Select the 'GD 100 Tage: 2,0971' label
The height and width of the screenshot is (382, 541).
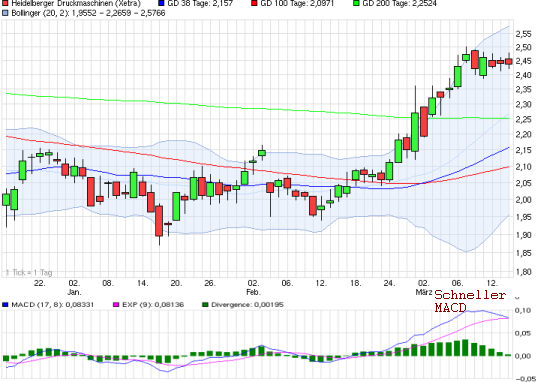click(x=297, y=3)
